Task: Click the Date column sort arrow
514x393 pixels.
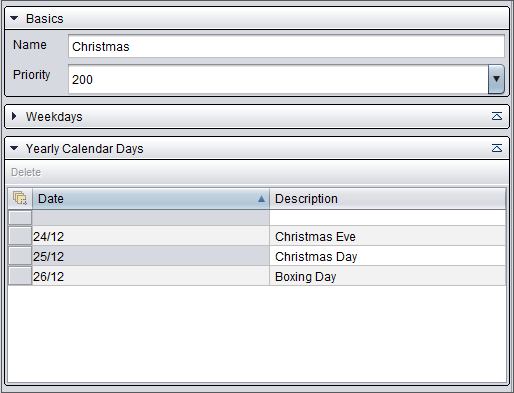Action: (x=261, y=199)
